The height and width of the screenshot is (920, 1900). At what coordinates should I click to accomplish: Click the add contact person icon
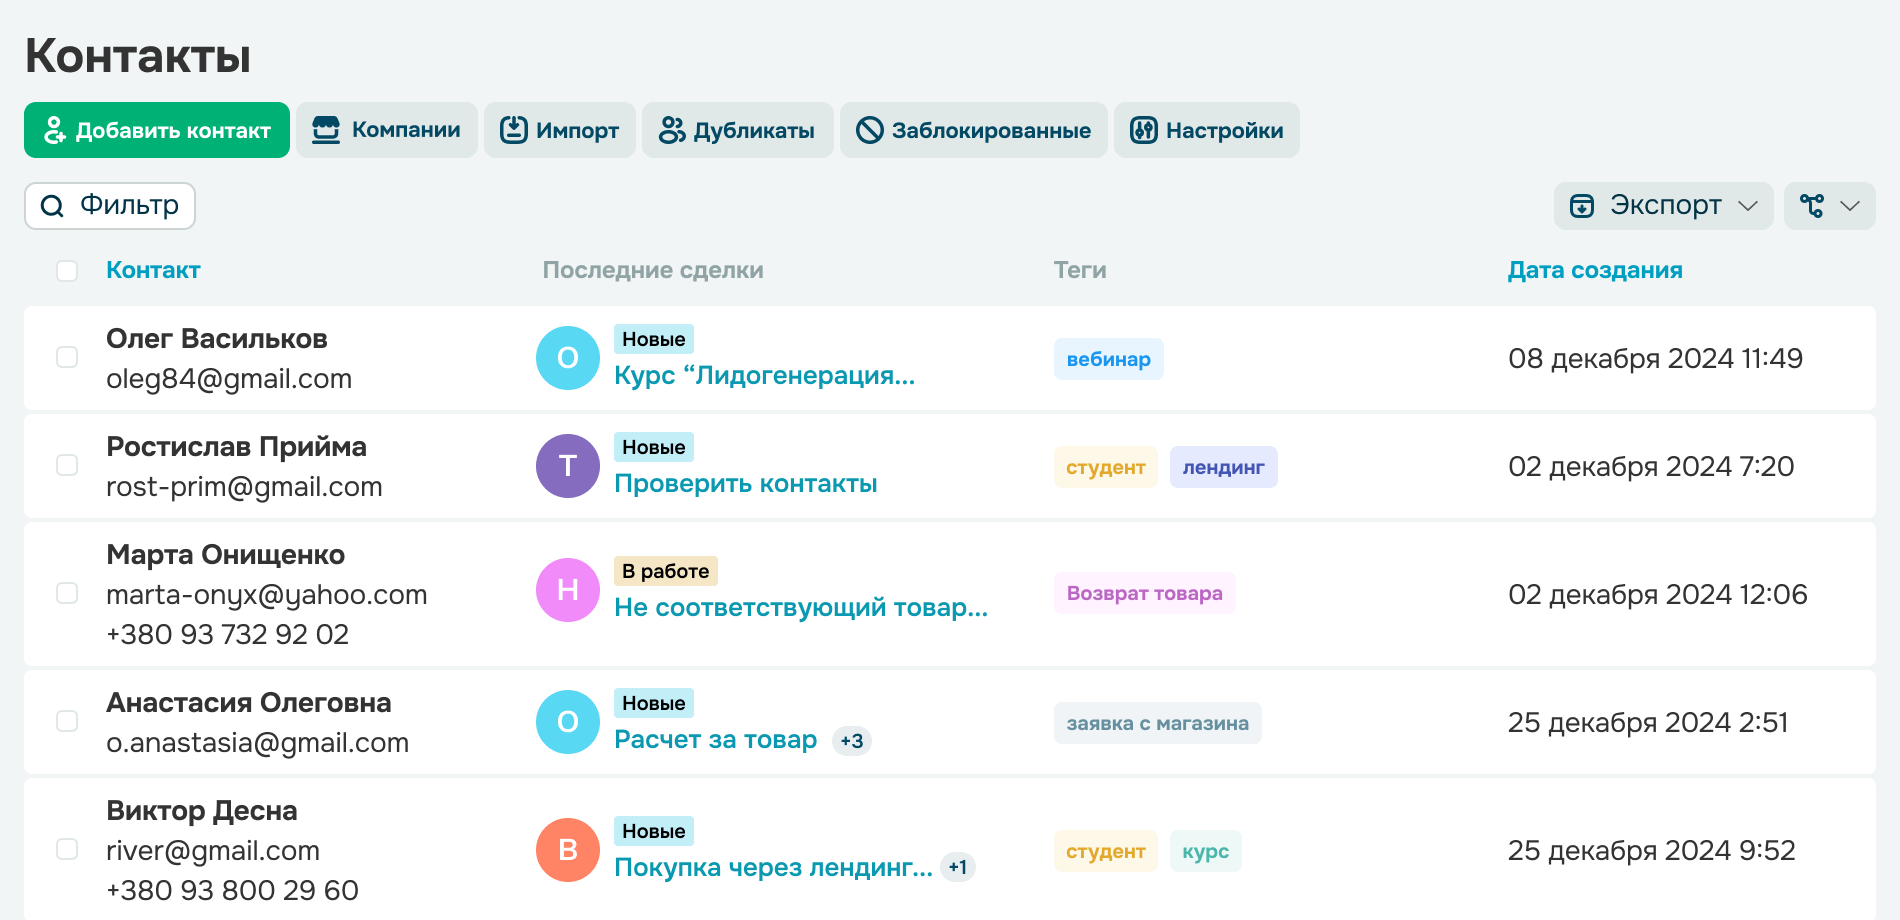(55, 130)
